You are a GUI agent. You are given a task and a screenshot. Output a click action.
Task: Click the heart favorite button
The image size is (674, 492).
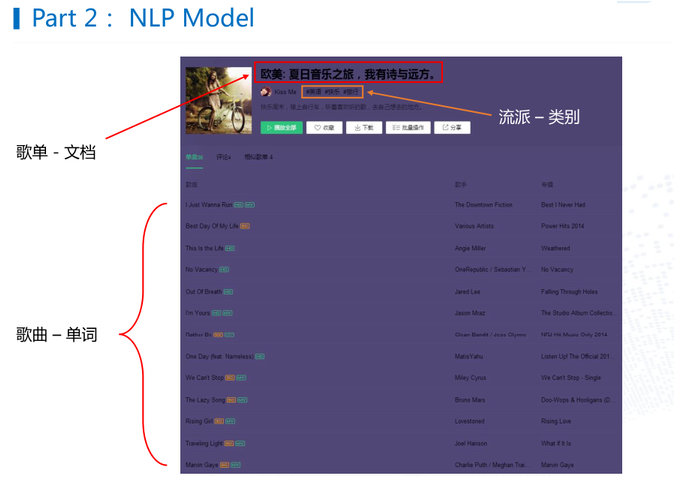click(324, 128)
